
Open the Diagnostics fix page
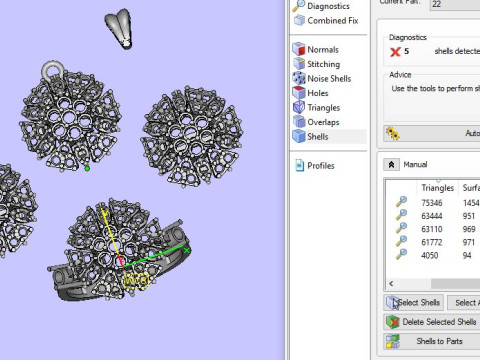pos(321,6)
